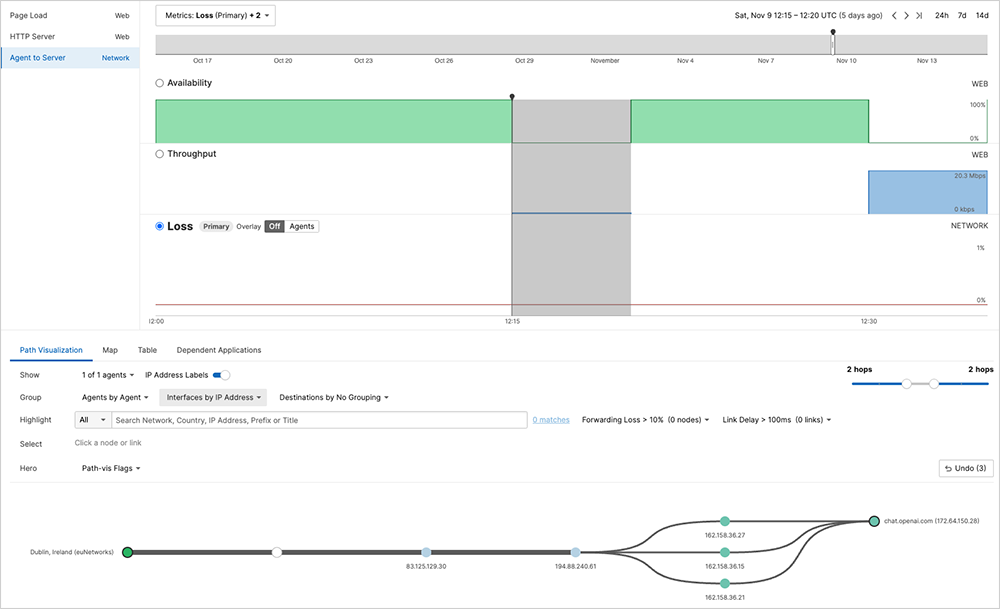
Task: Click the next time interval arrow
Action: coord(906,16)
